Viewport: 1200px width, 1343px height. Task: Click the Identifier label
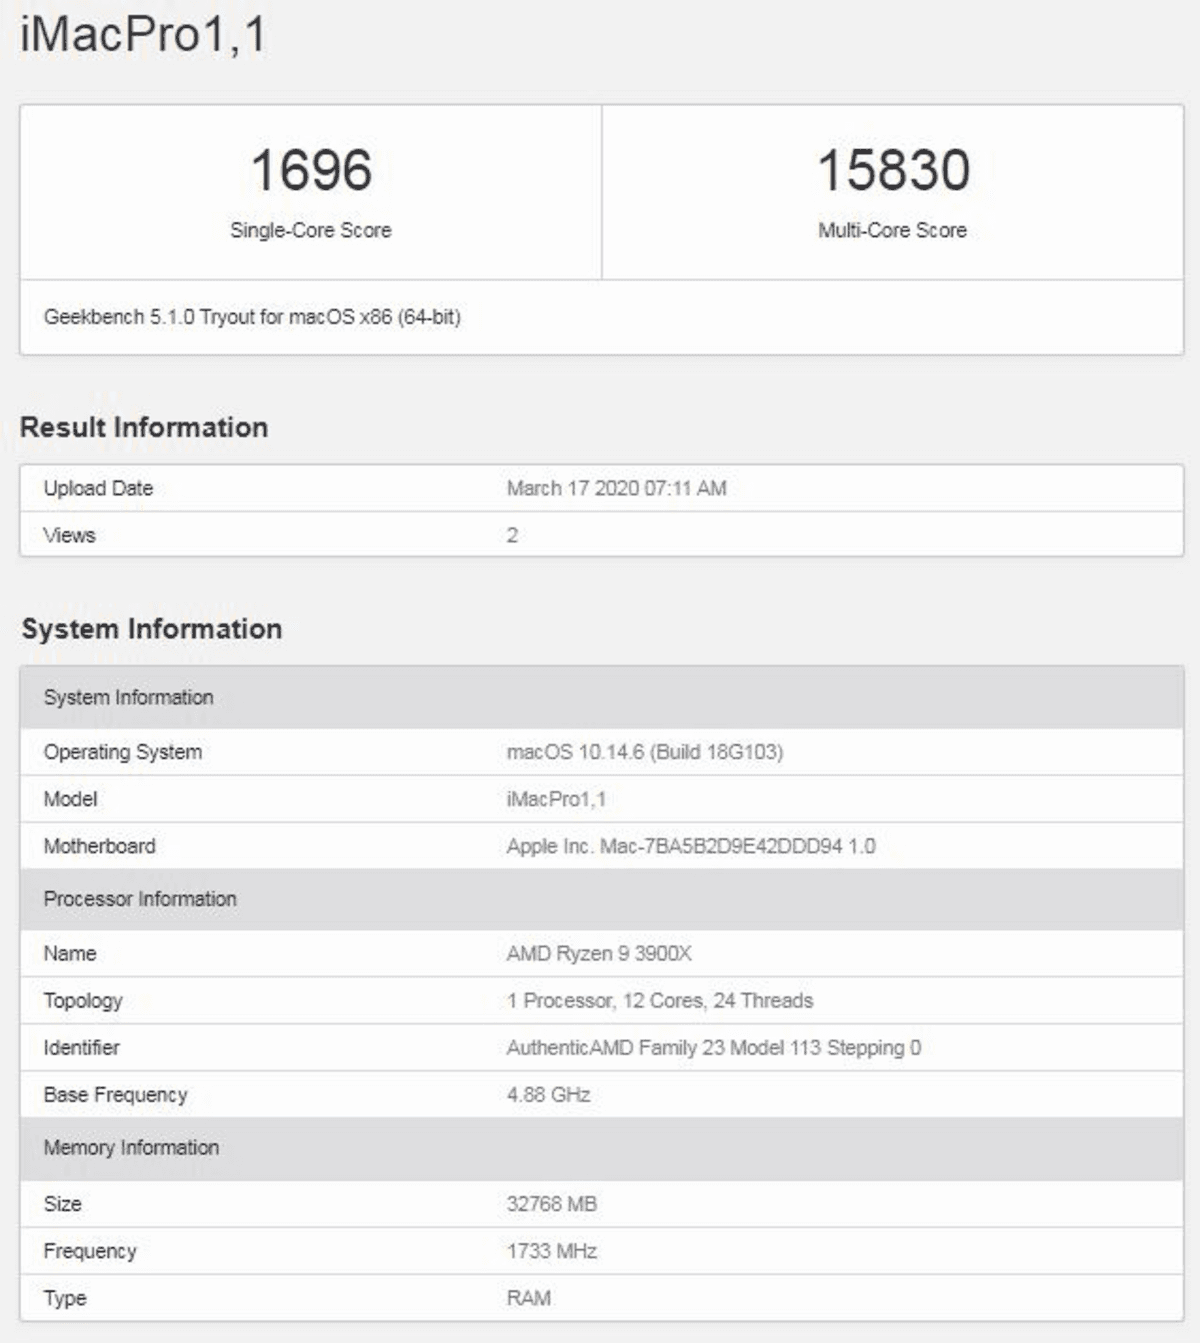click(x=82, y=1048)
